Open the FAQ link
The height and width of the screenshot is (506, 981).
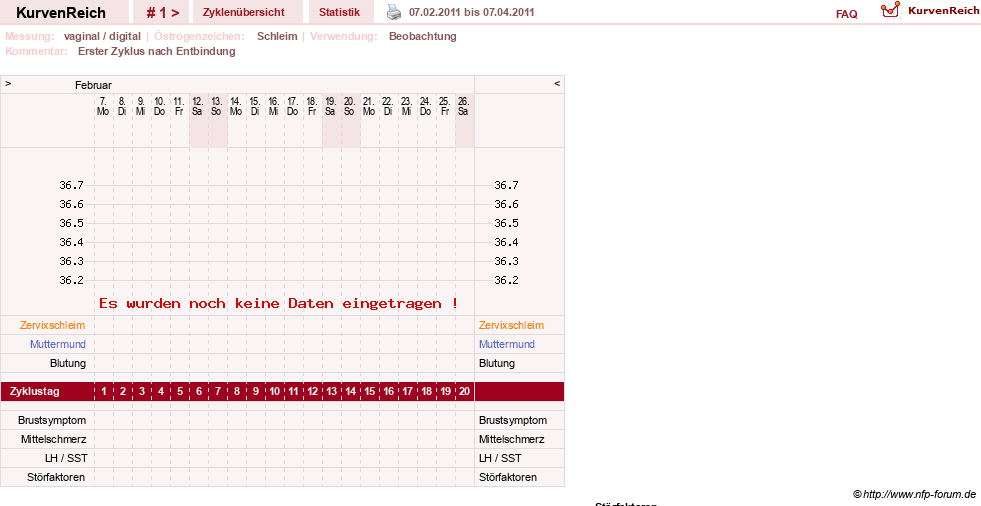click(846, 14)
